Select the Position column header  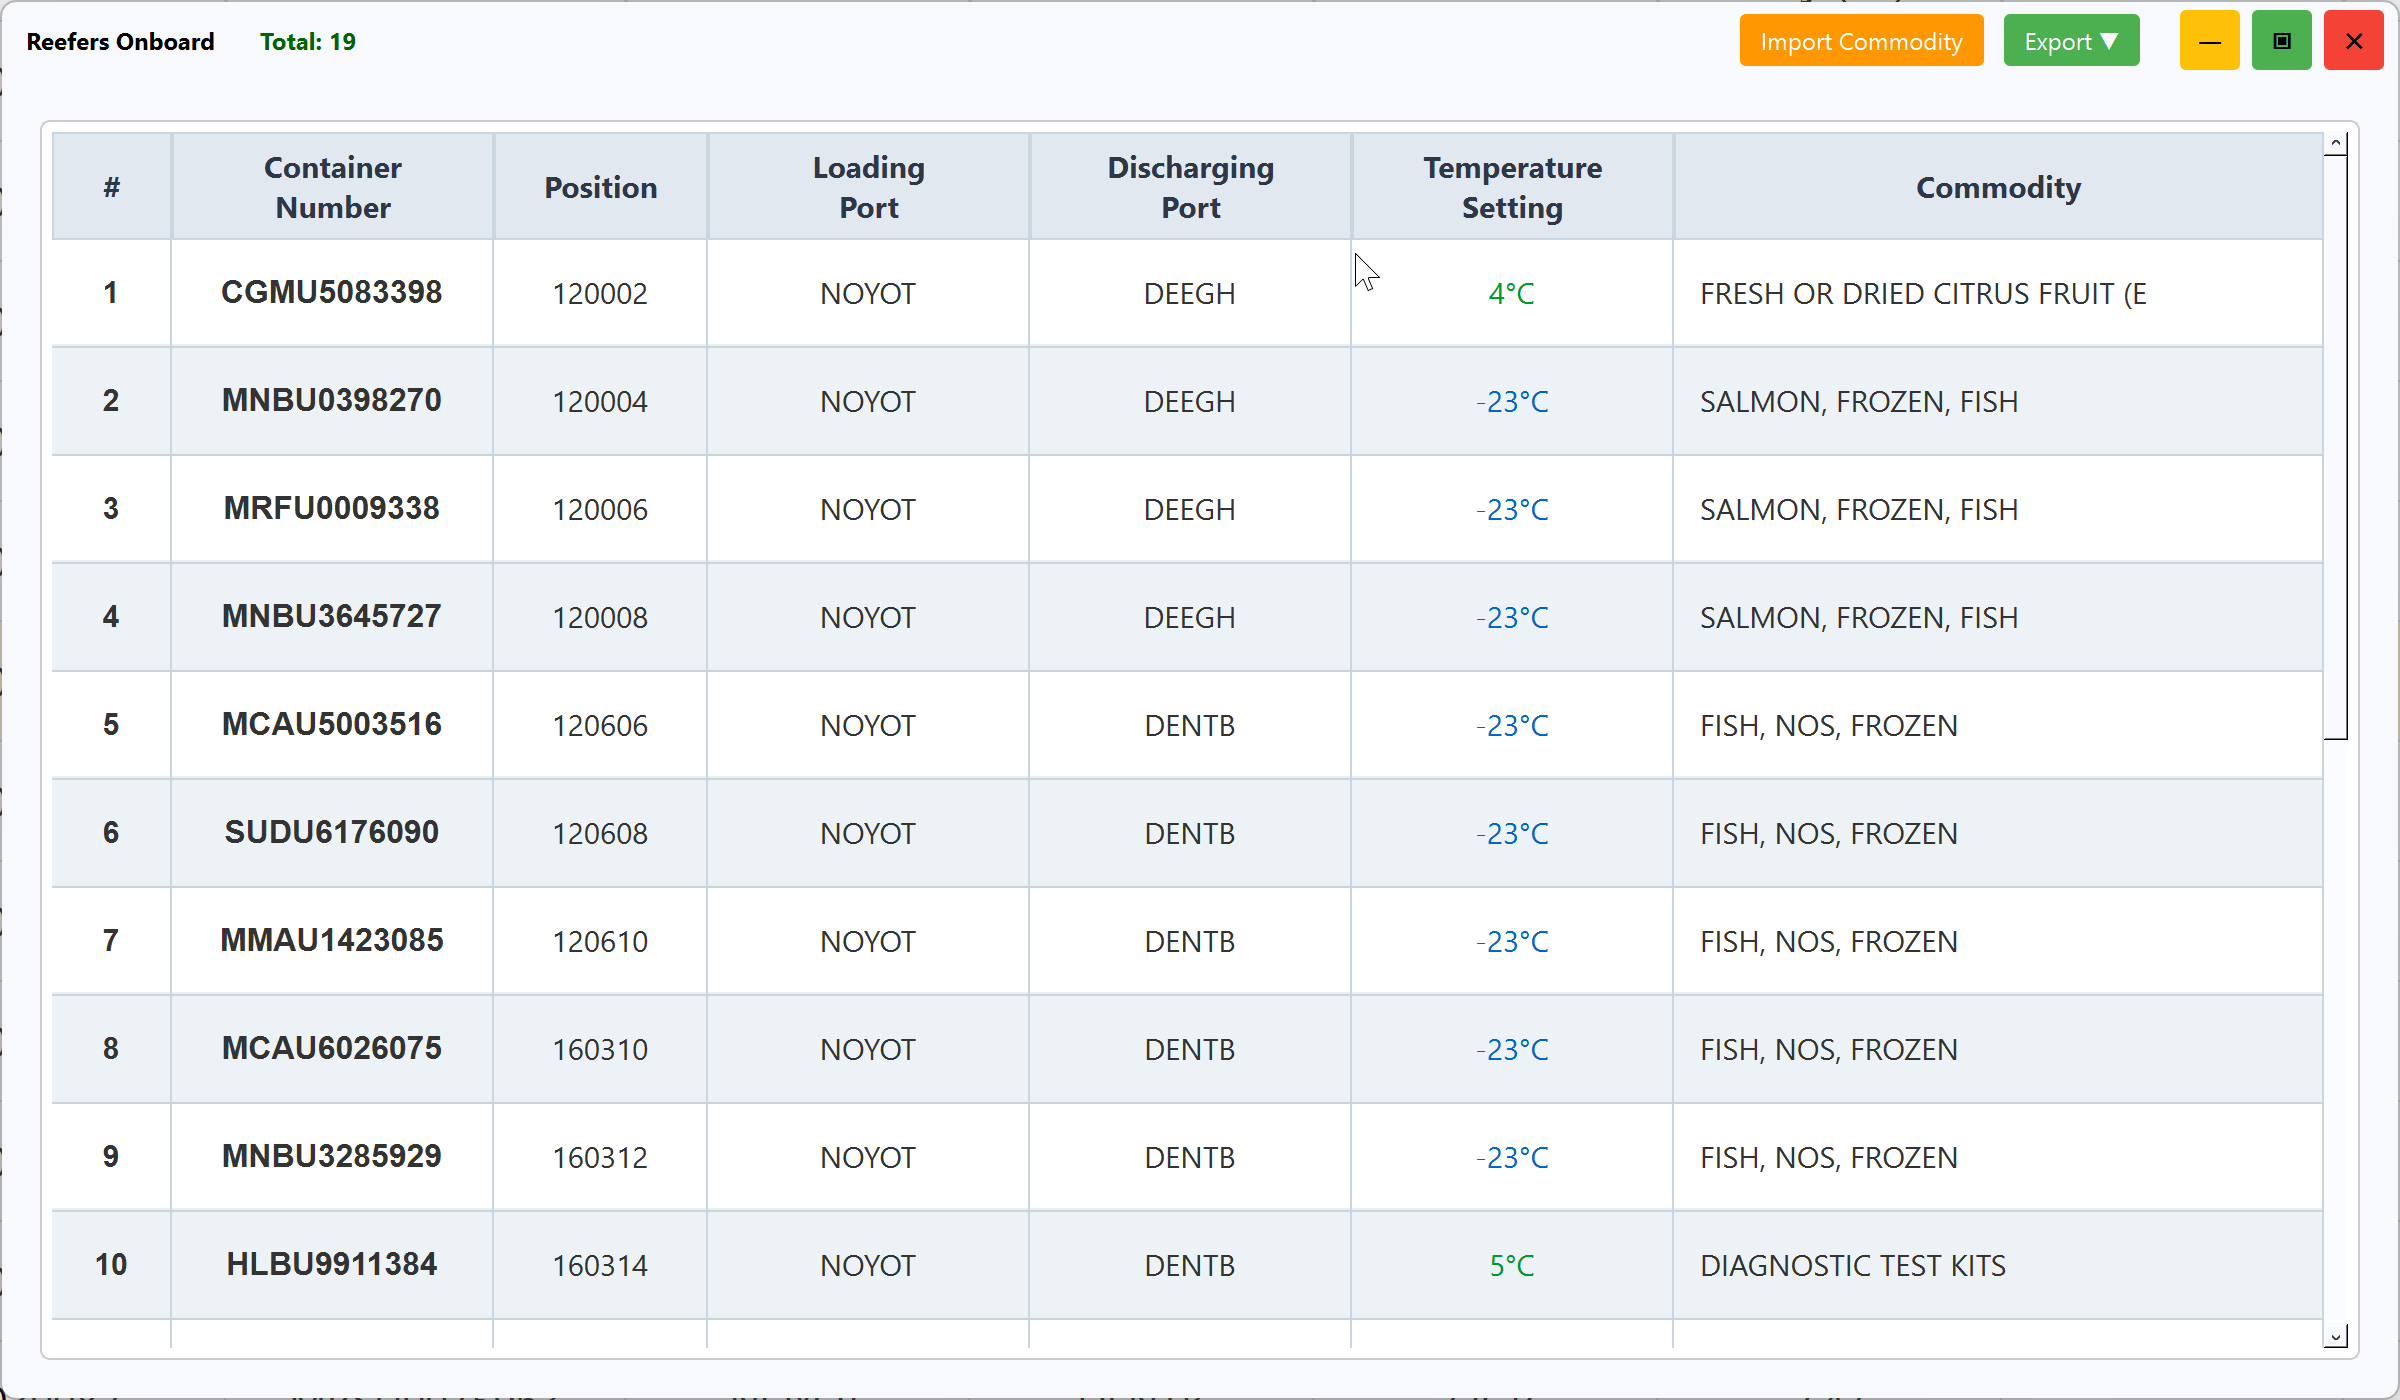point(601,187)
